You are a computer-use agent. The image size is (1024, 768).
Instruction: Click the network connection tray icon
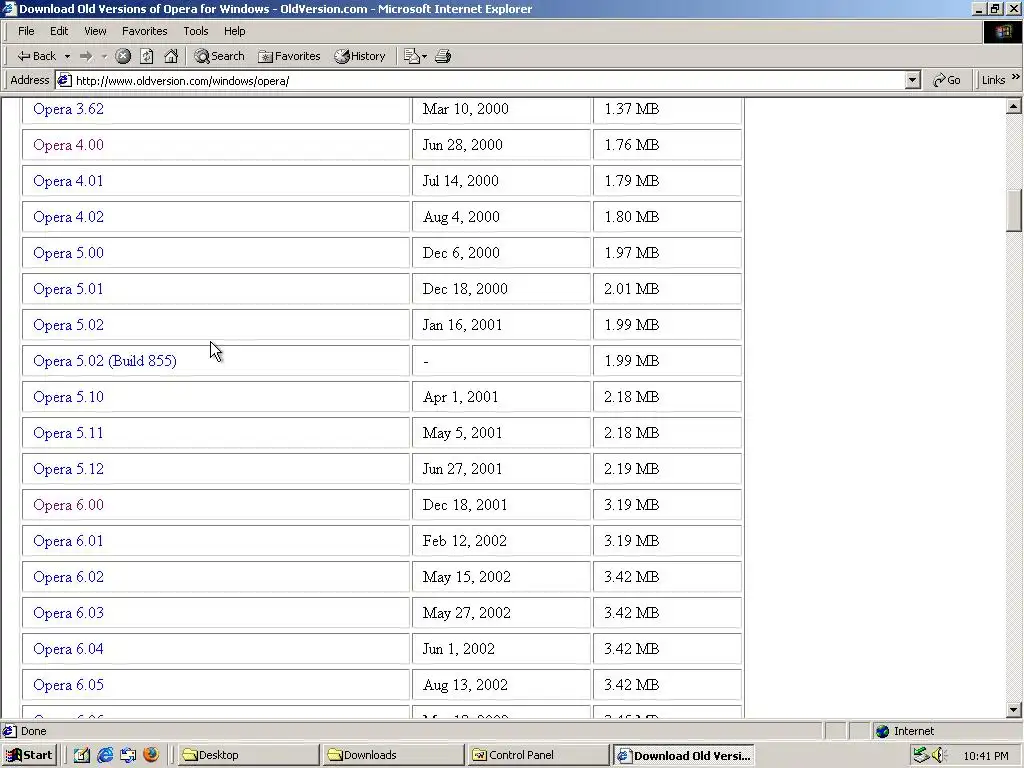(921, 755)
